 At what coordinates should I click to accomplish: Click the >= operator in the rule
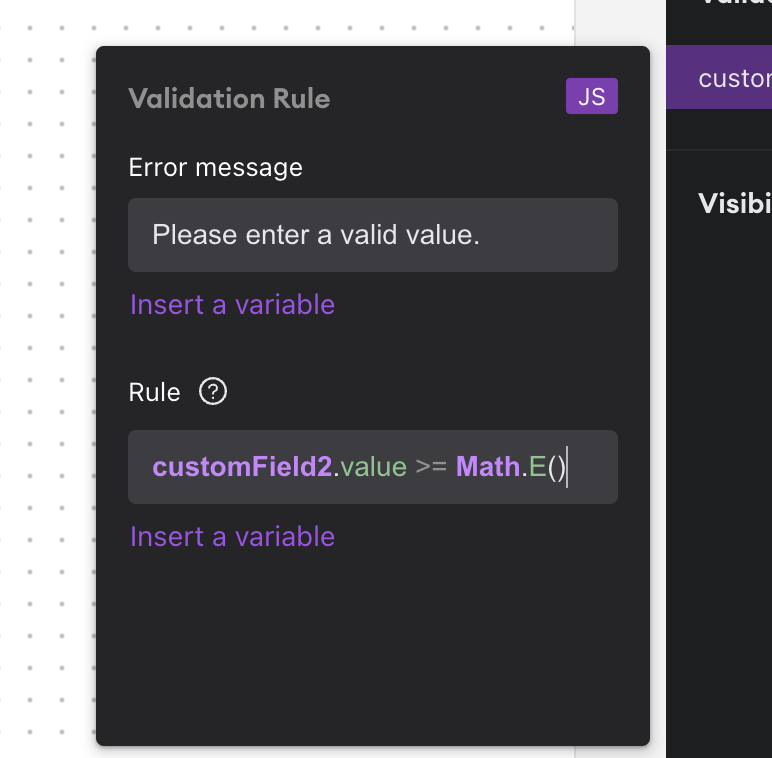pyautogui.click(x=431, y=466)
